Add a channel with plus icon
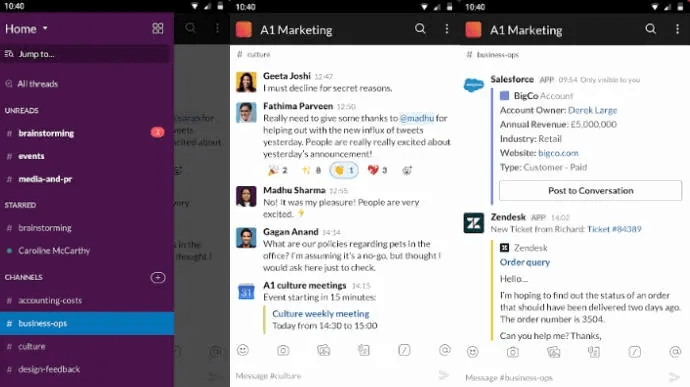 (158, 277)
